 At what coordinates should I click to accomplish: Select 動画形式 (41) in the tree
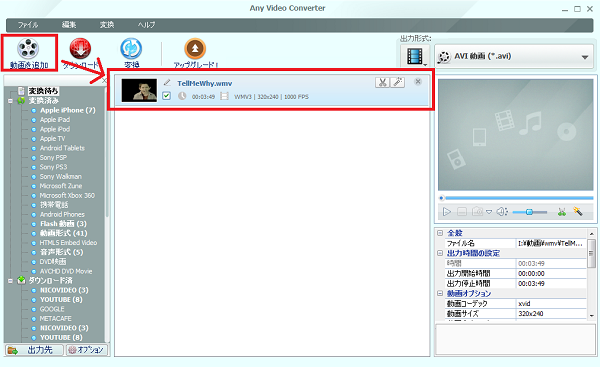(x=64, y=233)
